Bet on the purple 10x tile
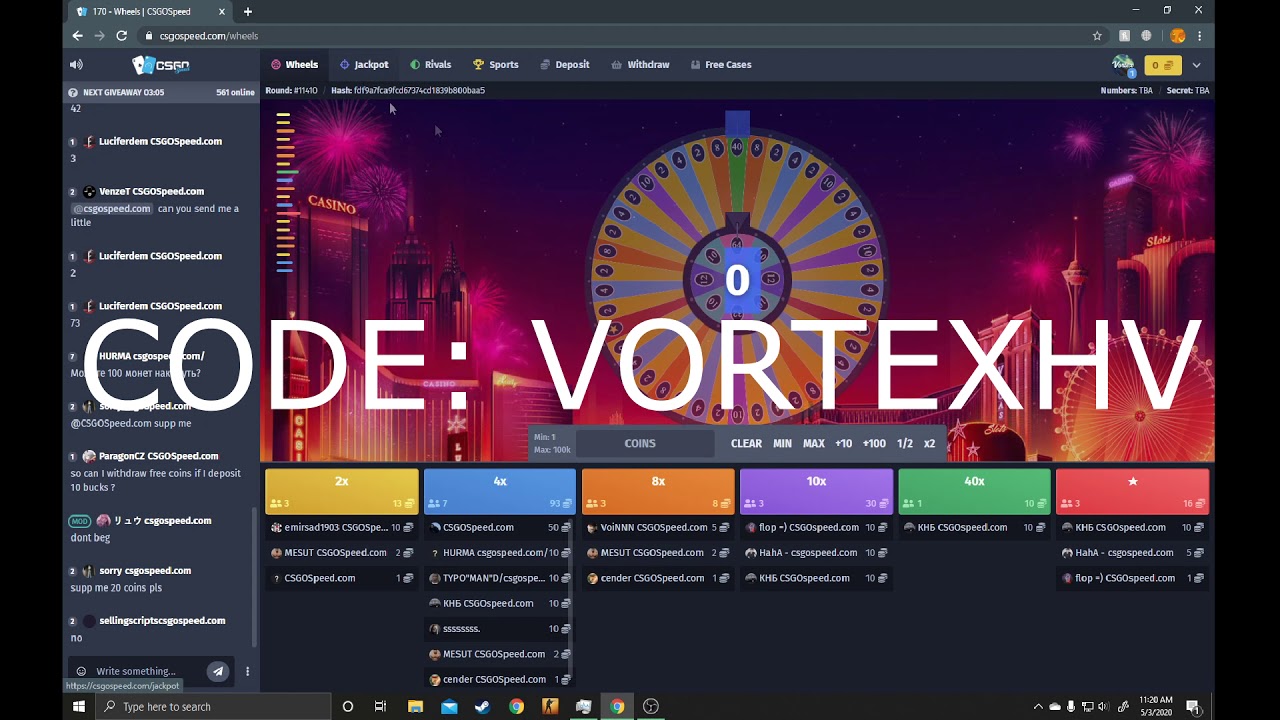The width and height of the screenshot is (1280, 720). (x=816, y=491)
